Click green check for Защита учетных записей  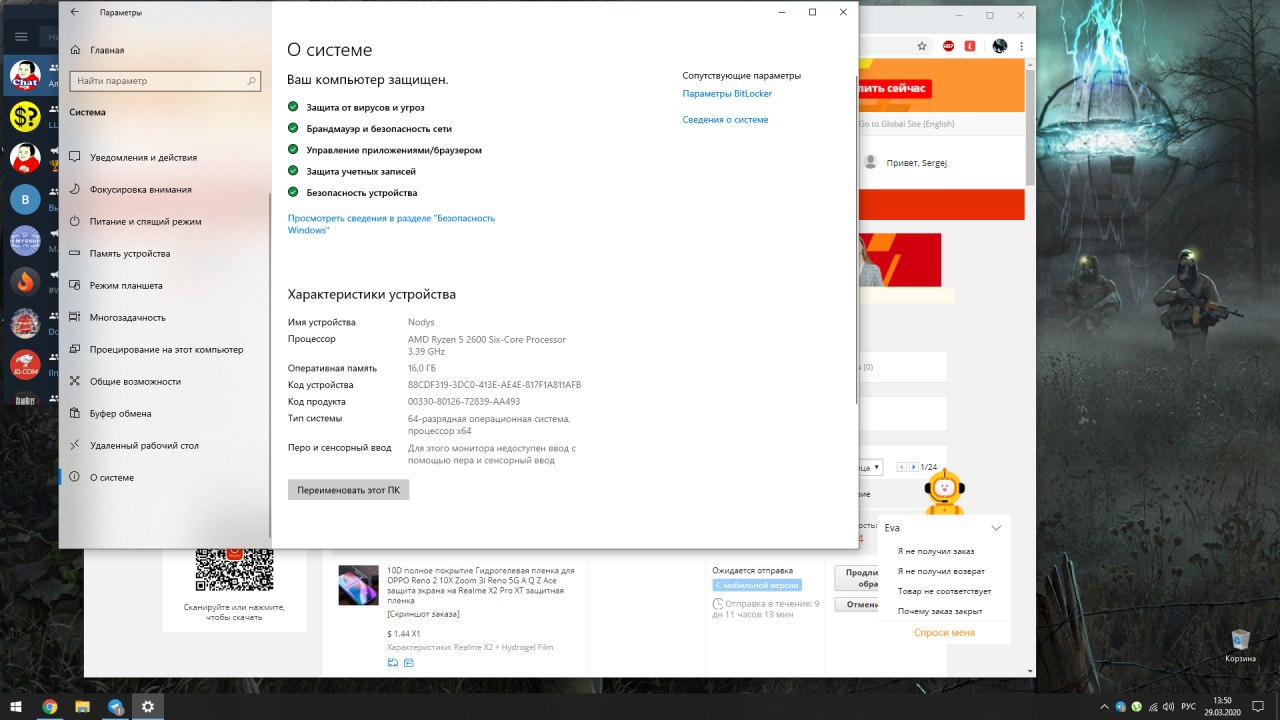pyautogui.click(x=293, y=171)
